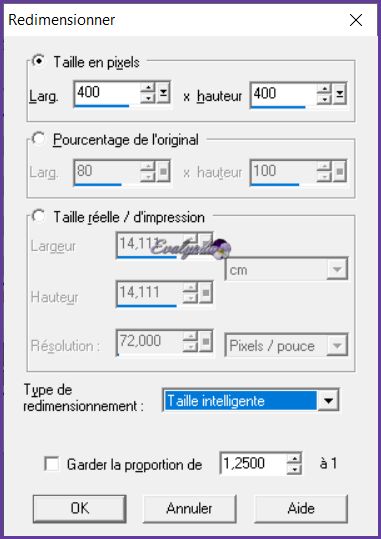The image size is (381, 539).
Task: Decrease the Garder la proportion value
Action: [x=294, y=469]
